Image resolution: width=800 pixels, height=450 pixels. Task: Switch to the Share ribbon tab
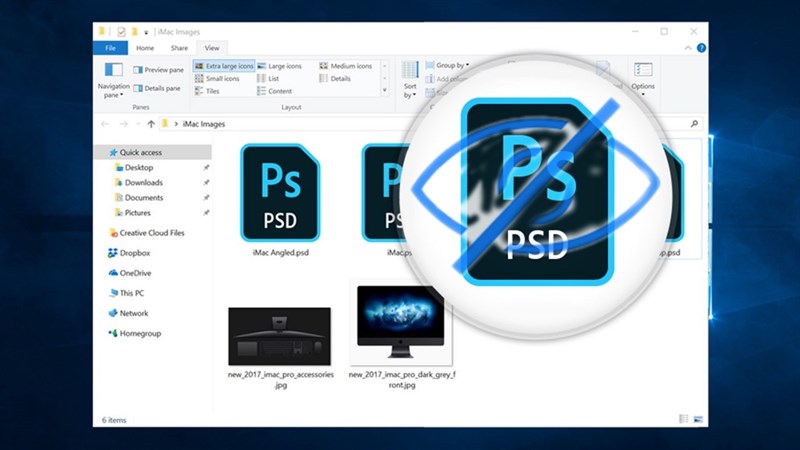pyautogui.click(x=179, y=48)
